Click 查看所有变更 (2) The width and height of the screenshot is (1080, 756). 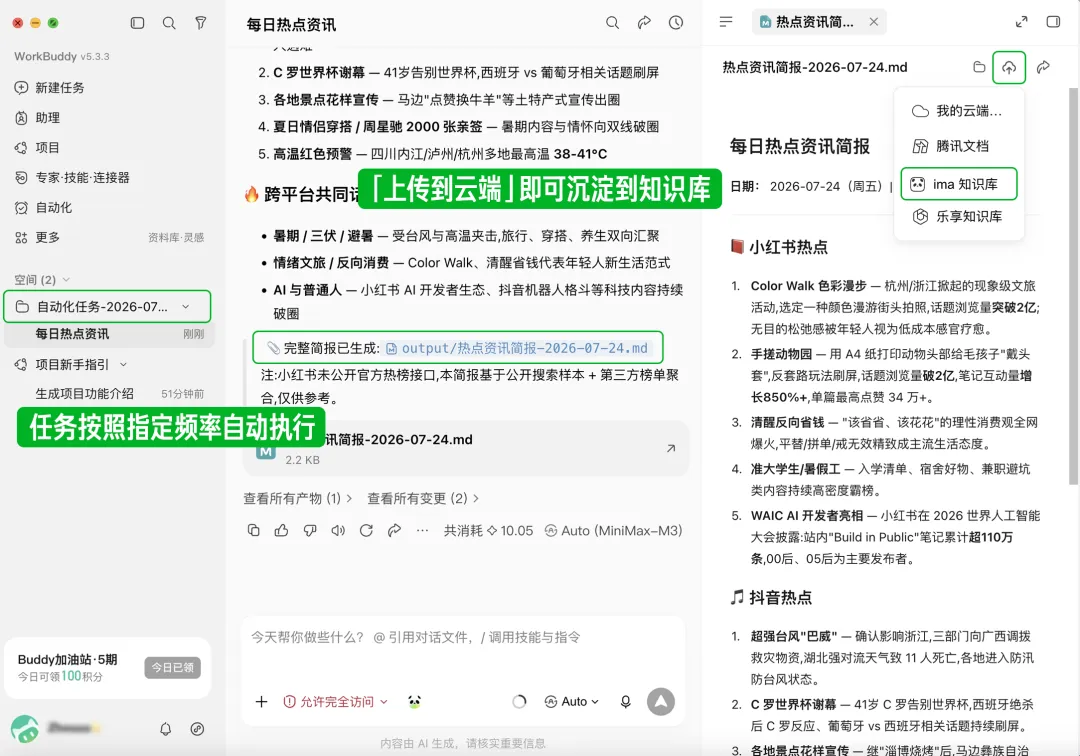(423, 498)
